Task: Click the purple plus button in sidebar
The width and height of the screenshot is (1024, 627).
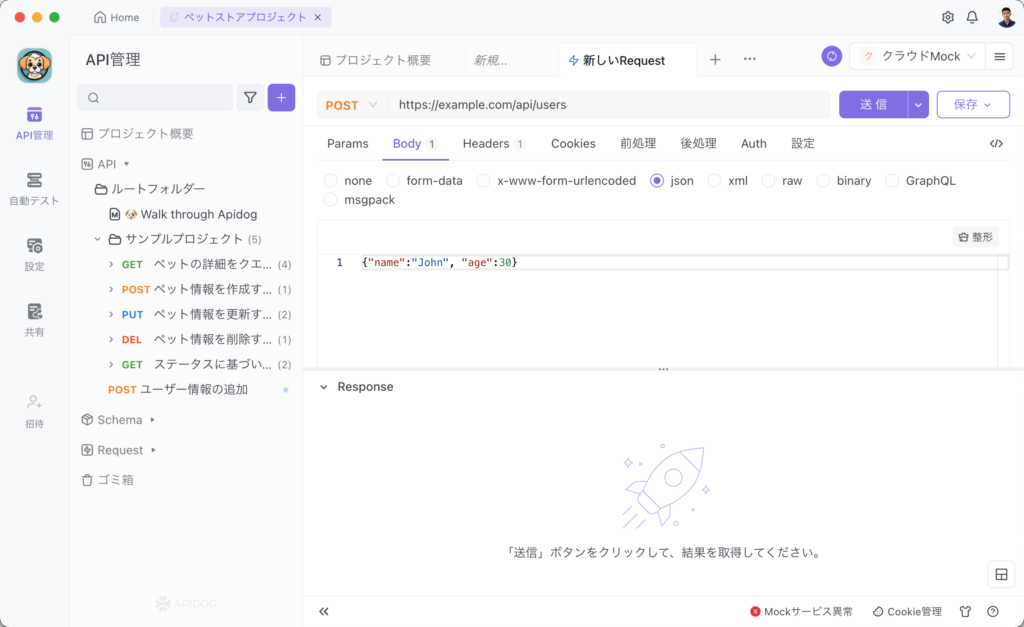Action: point(281,97)
